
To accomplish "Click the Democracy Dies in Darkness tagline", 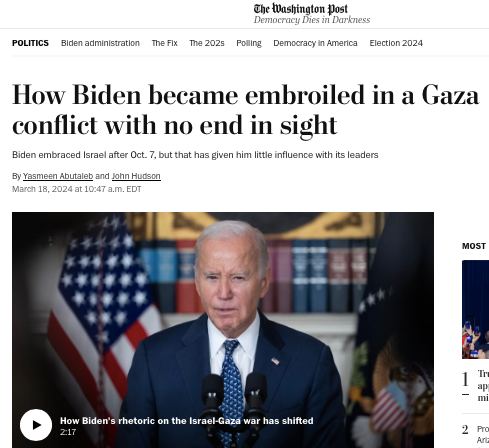I will 312,20.
